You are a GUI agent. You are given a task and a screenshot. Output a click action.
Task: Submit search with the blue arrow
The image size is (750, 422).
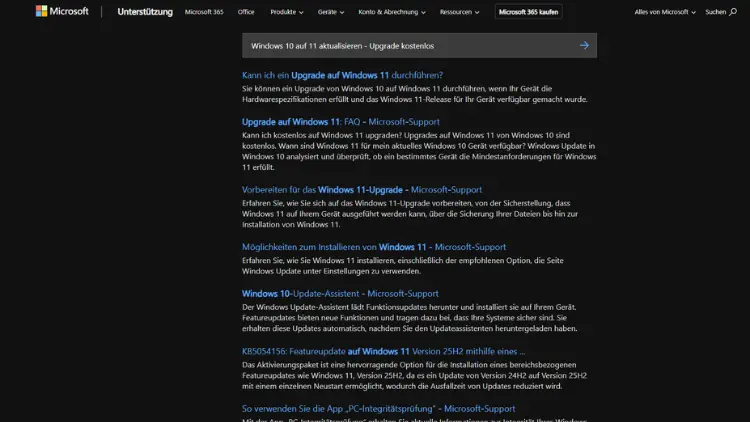[x=584, y=45]
